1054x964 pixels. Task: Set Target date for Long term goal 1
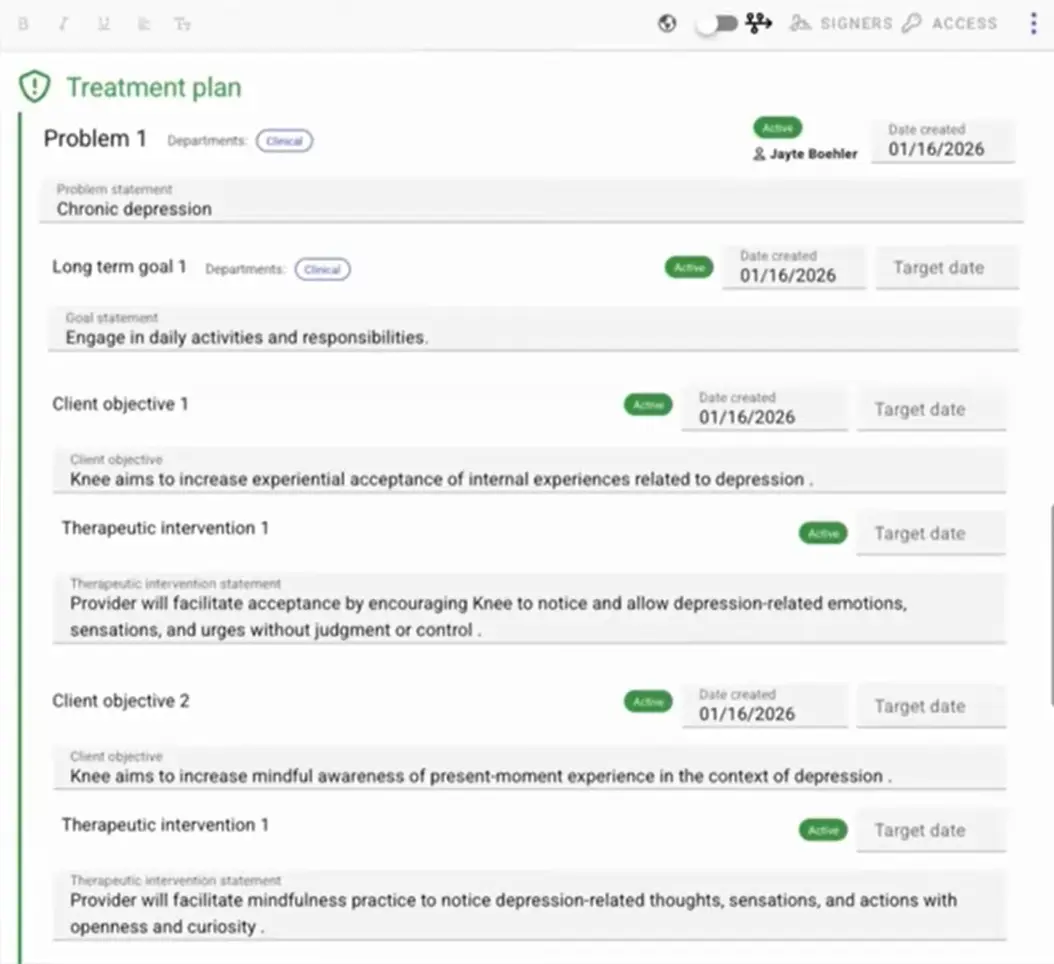(946, 267)
